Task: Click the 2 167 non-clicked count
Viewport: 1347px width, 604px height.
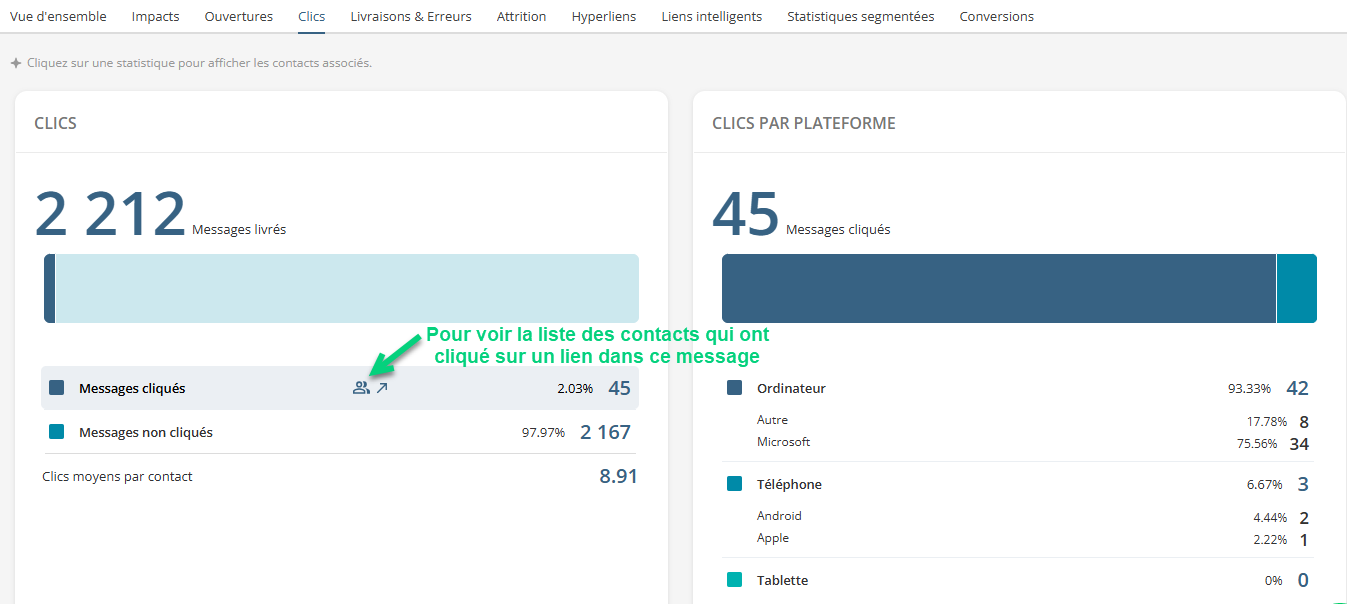Action: tap(605, 432)
